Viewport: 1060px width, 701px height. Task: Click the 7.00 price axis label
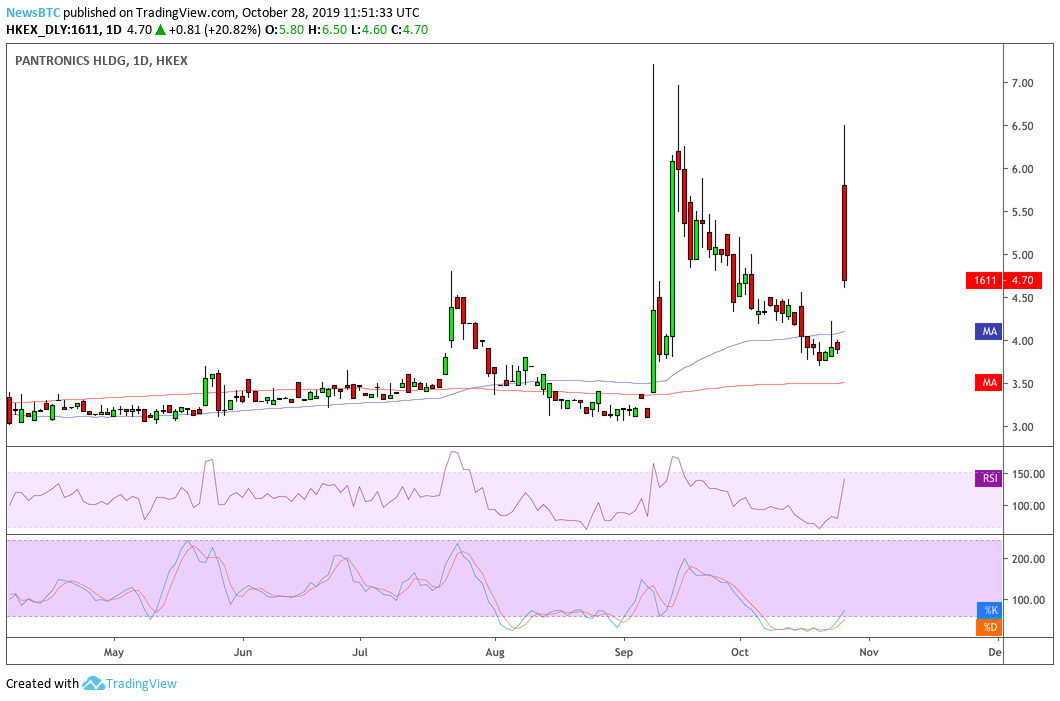(x=1022, y=83)
